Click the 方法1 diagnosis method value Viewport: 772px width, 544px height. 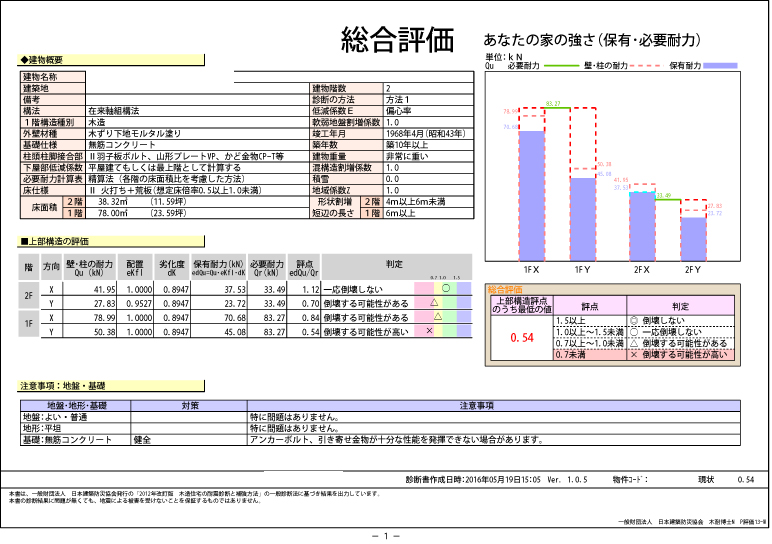tap(398, 100)
